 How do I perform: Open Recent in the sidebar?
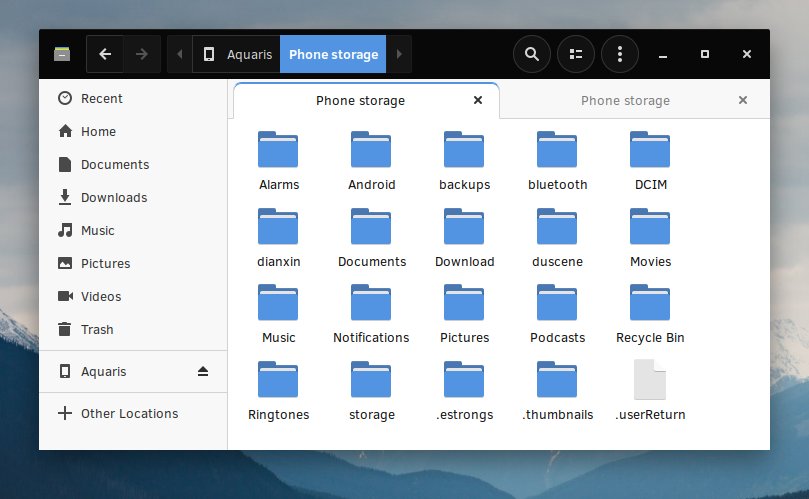pos(101,98)
